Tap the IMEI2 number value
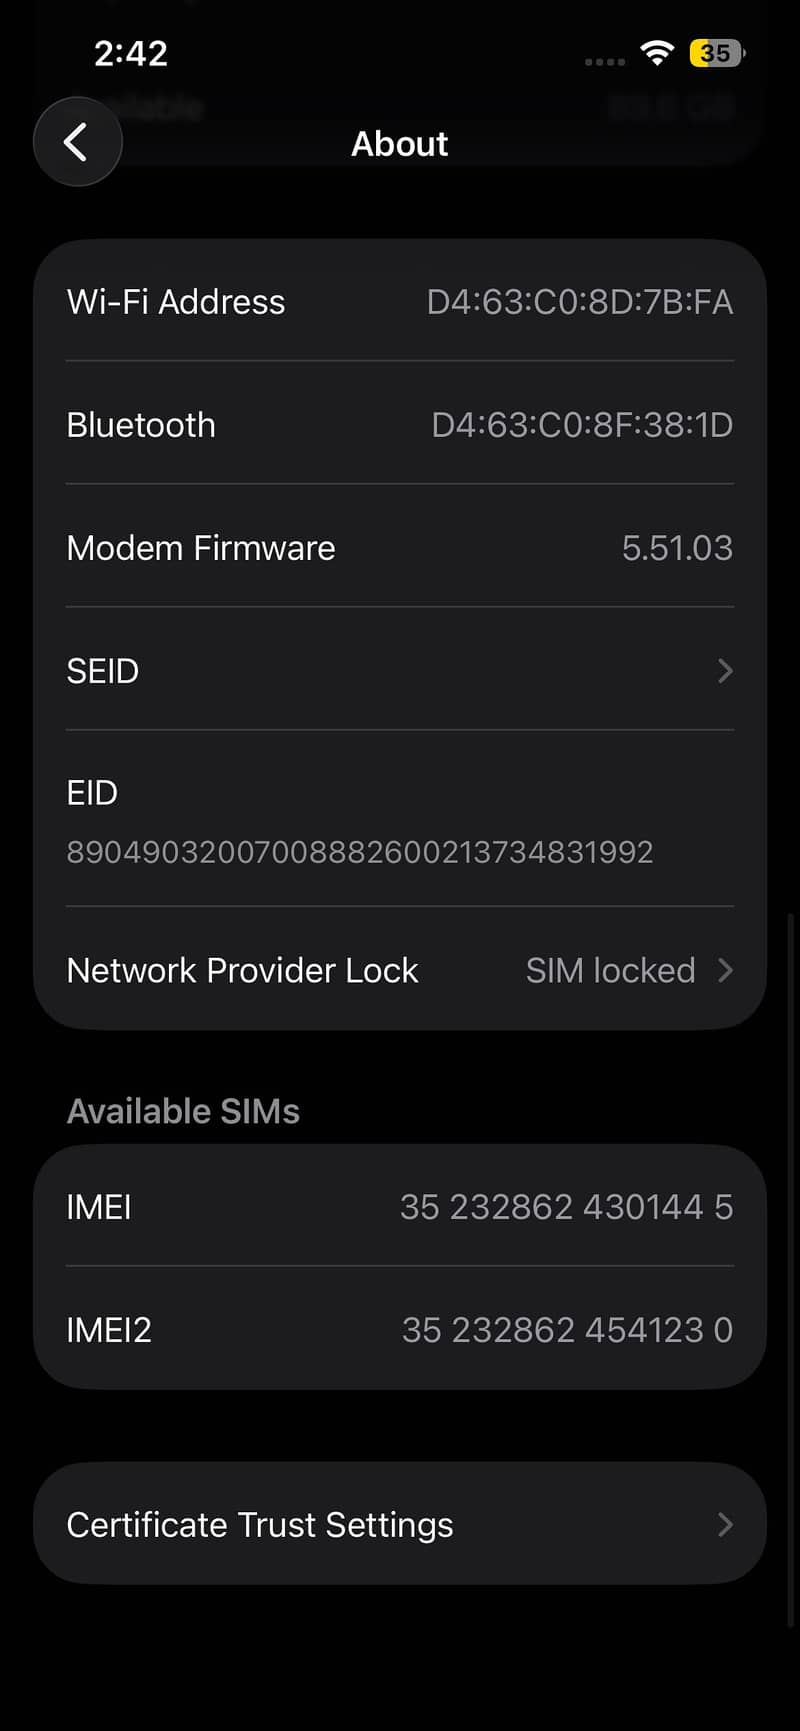 coord(568,1330)
